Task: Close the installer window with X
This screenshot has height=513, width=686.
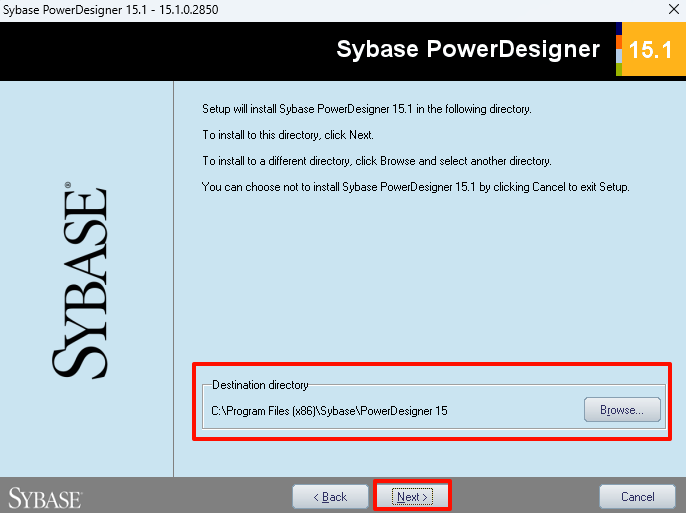Action: click(674, 9)
